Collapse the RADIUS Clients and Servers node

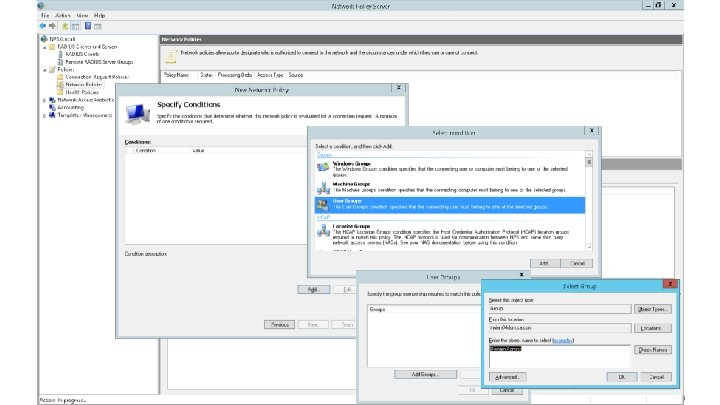[45, 47]
